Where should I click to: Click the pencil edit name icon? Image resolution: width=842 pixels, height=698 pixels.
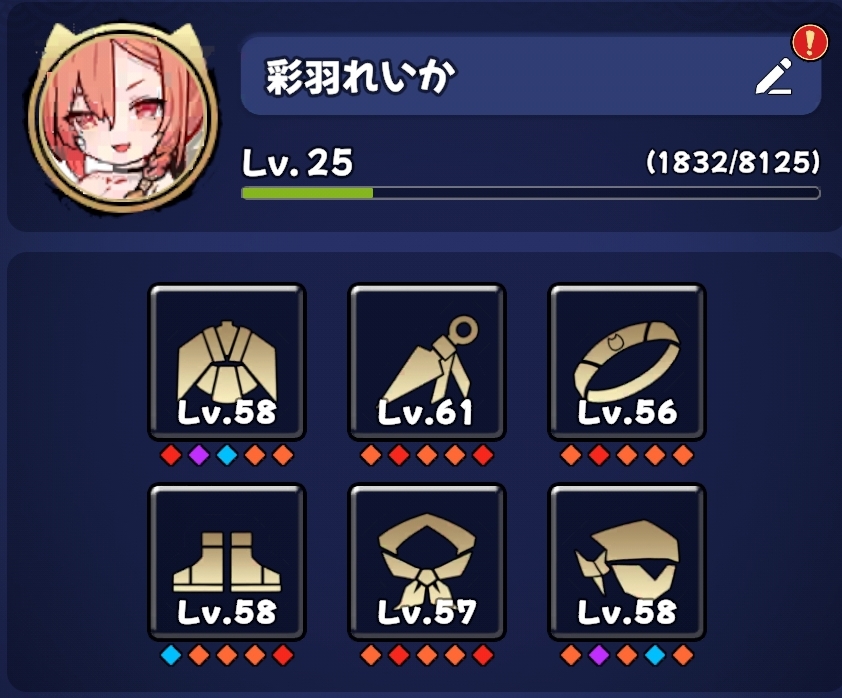point(774,76)
